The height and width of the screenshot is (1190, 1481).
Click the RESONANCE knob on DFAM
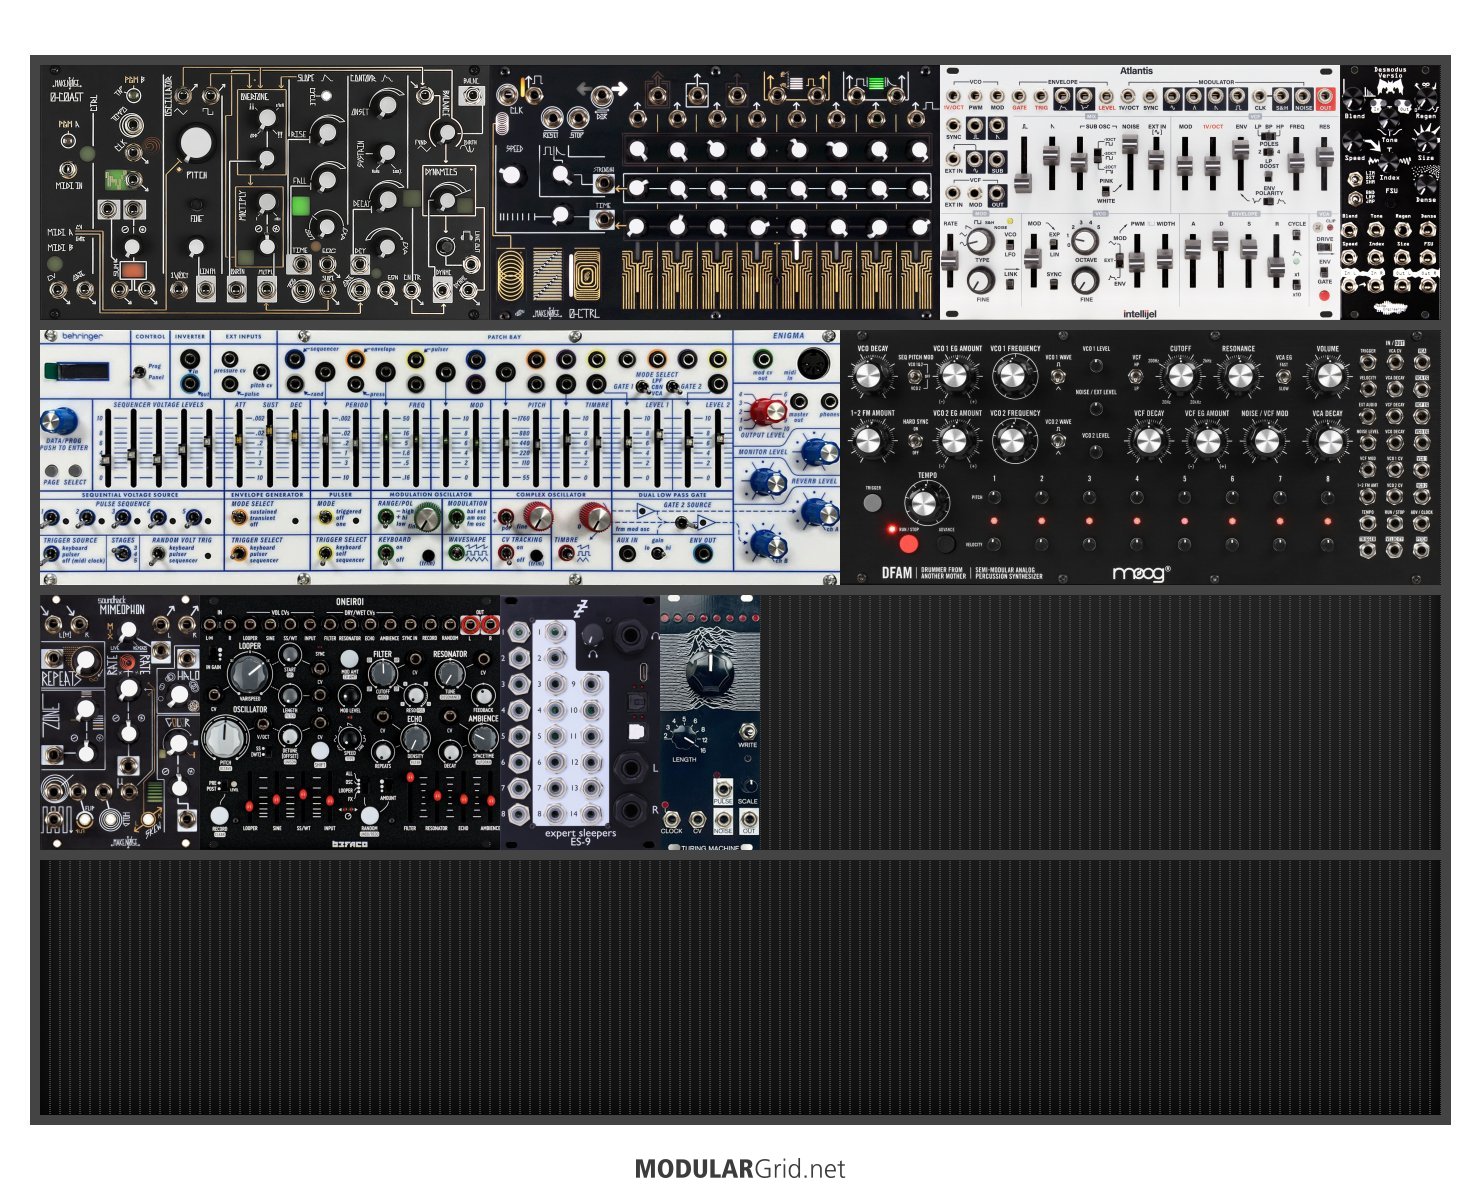click(1238, 375)
